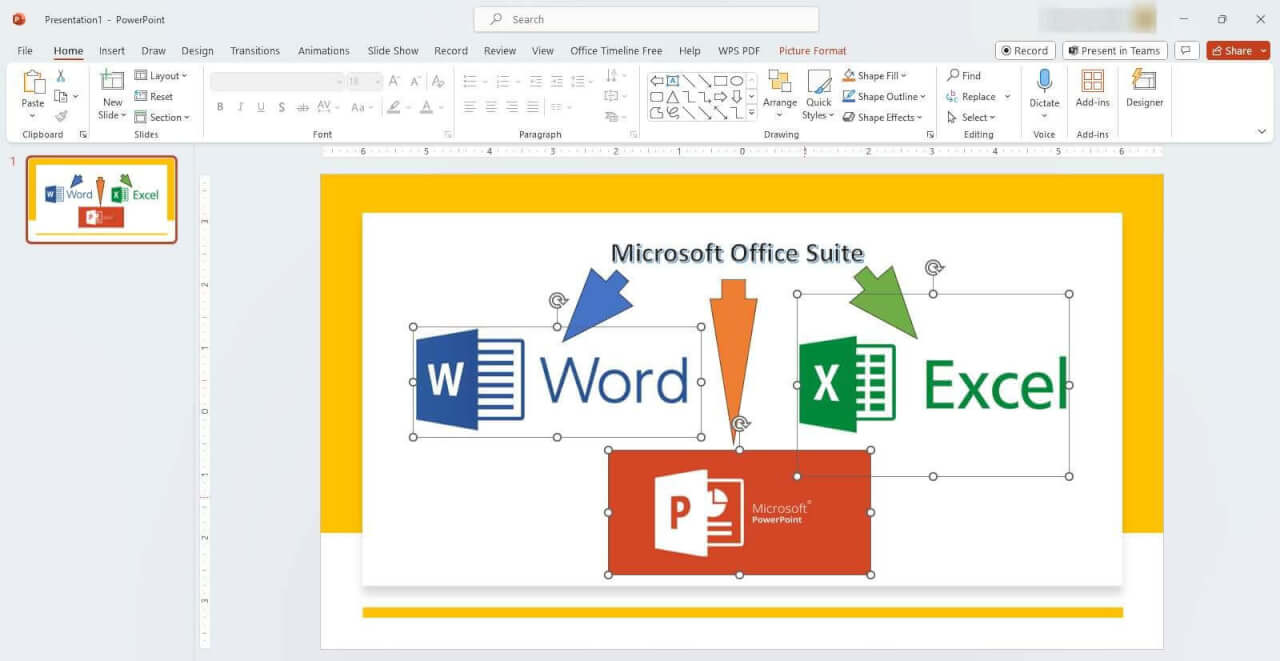1280x661 pixels.
Task: Switch to the Insert tab
Action: [112, 51]
